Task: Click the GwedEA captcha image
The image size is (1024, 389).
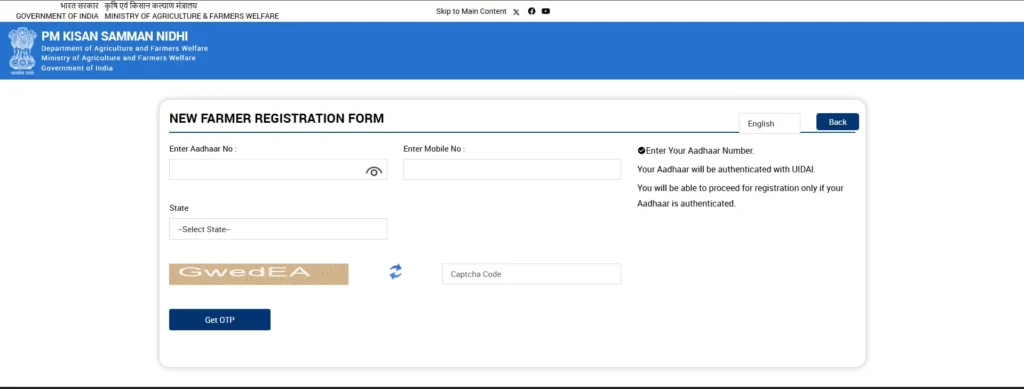Action: click(x=259, y=274)
